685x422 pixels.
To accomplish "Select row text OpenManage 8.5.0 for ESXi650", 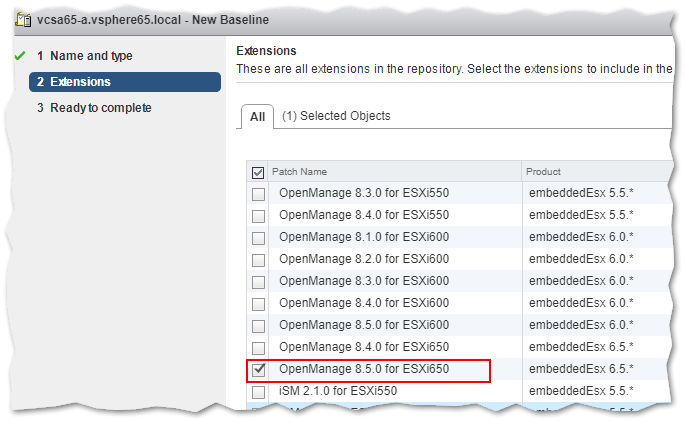I will coord(364,369).
